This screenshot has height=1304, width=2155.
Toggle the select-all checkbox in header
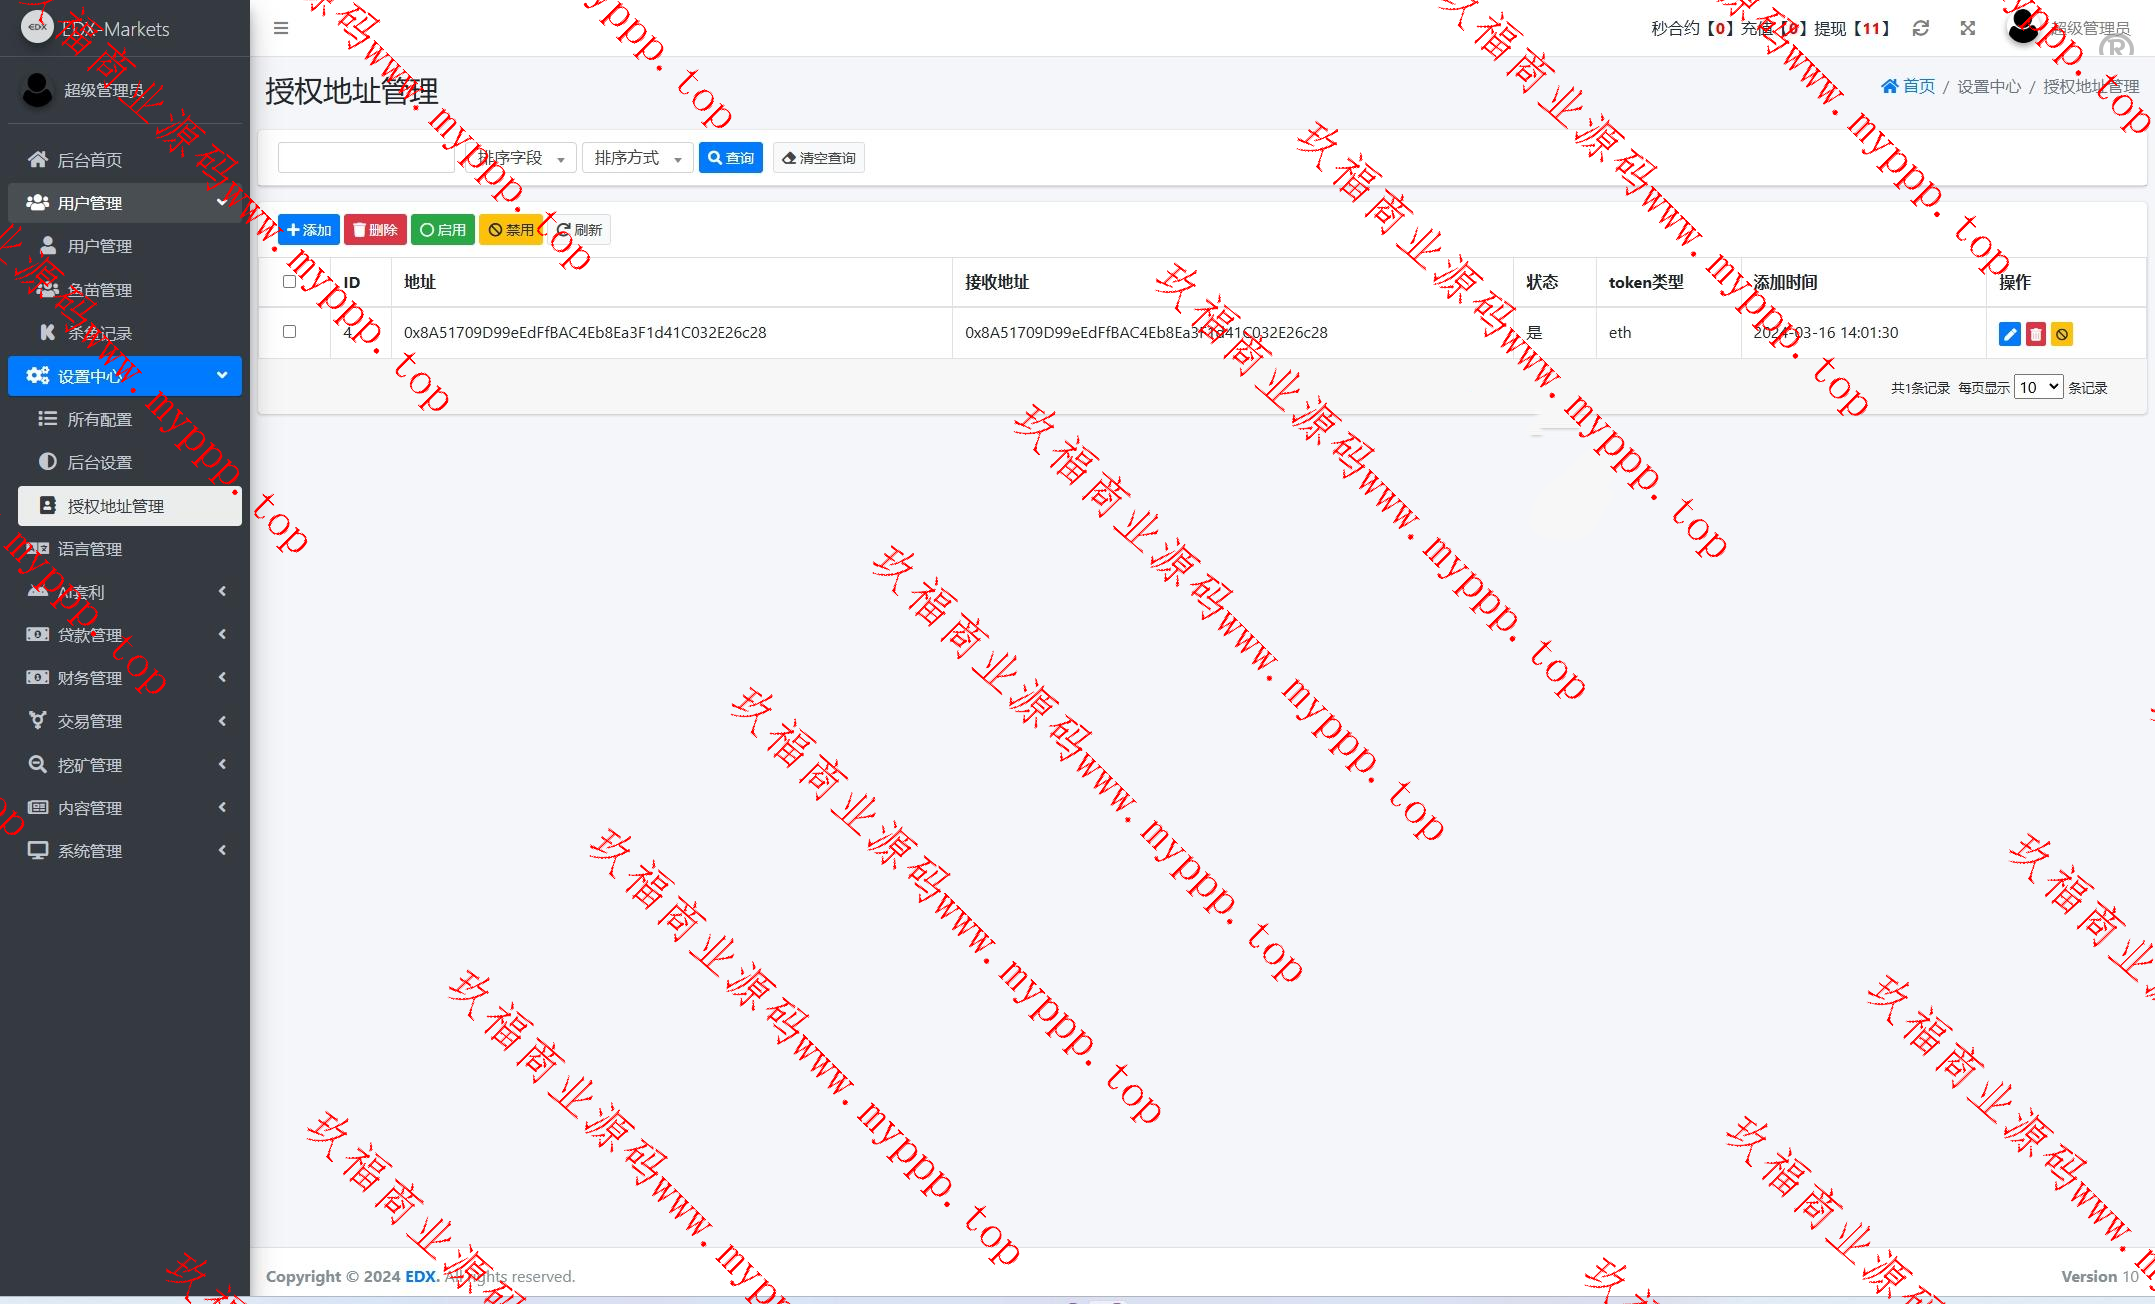tap(289, 281)
